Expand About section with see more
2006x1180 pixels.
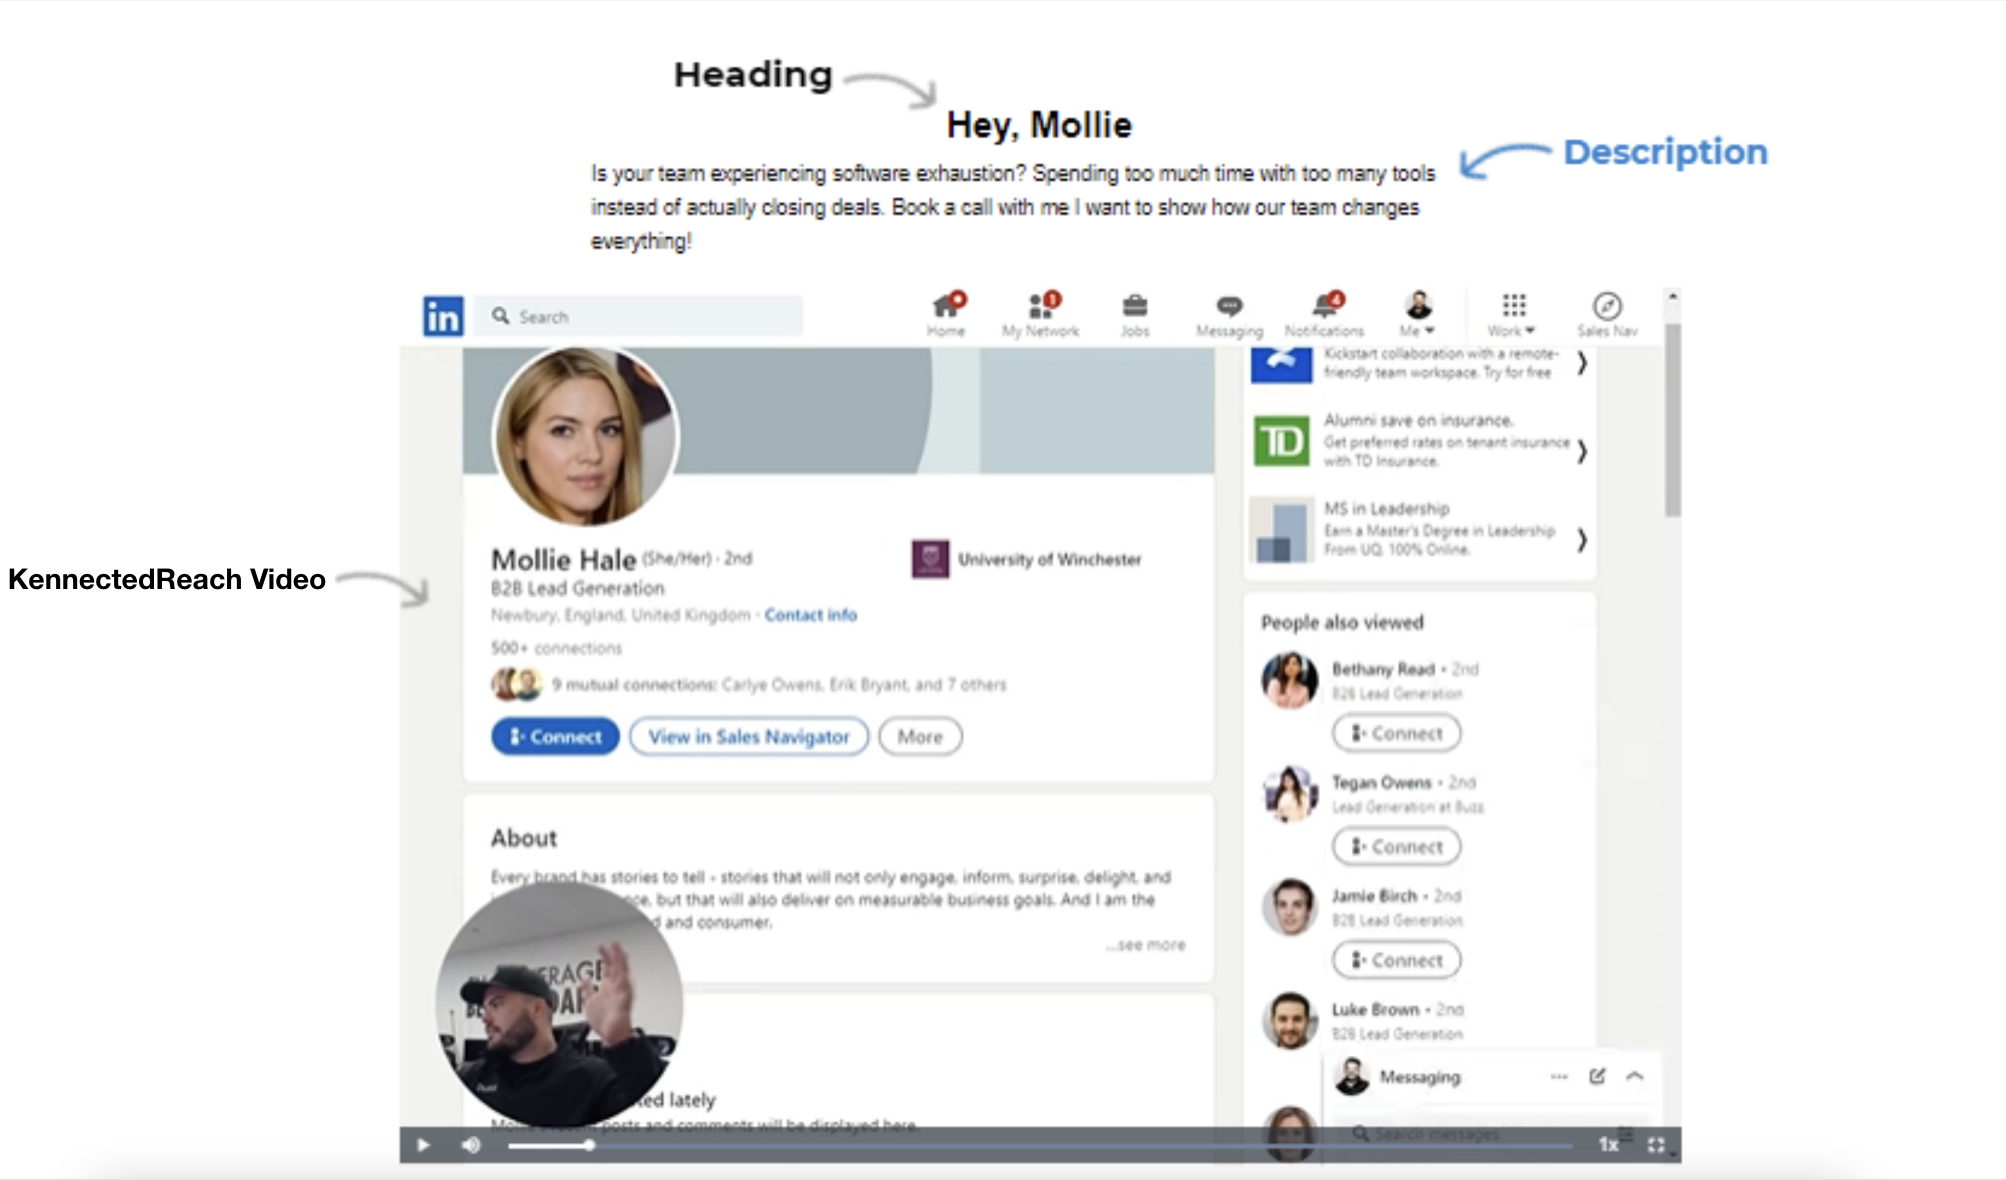point(1145,945)
